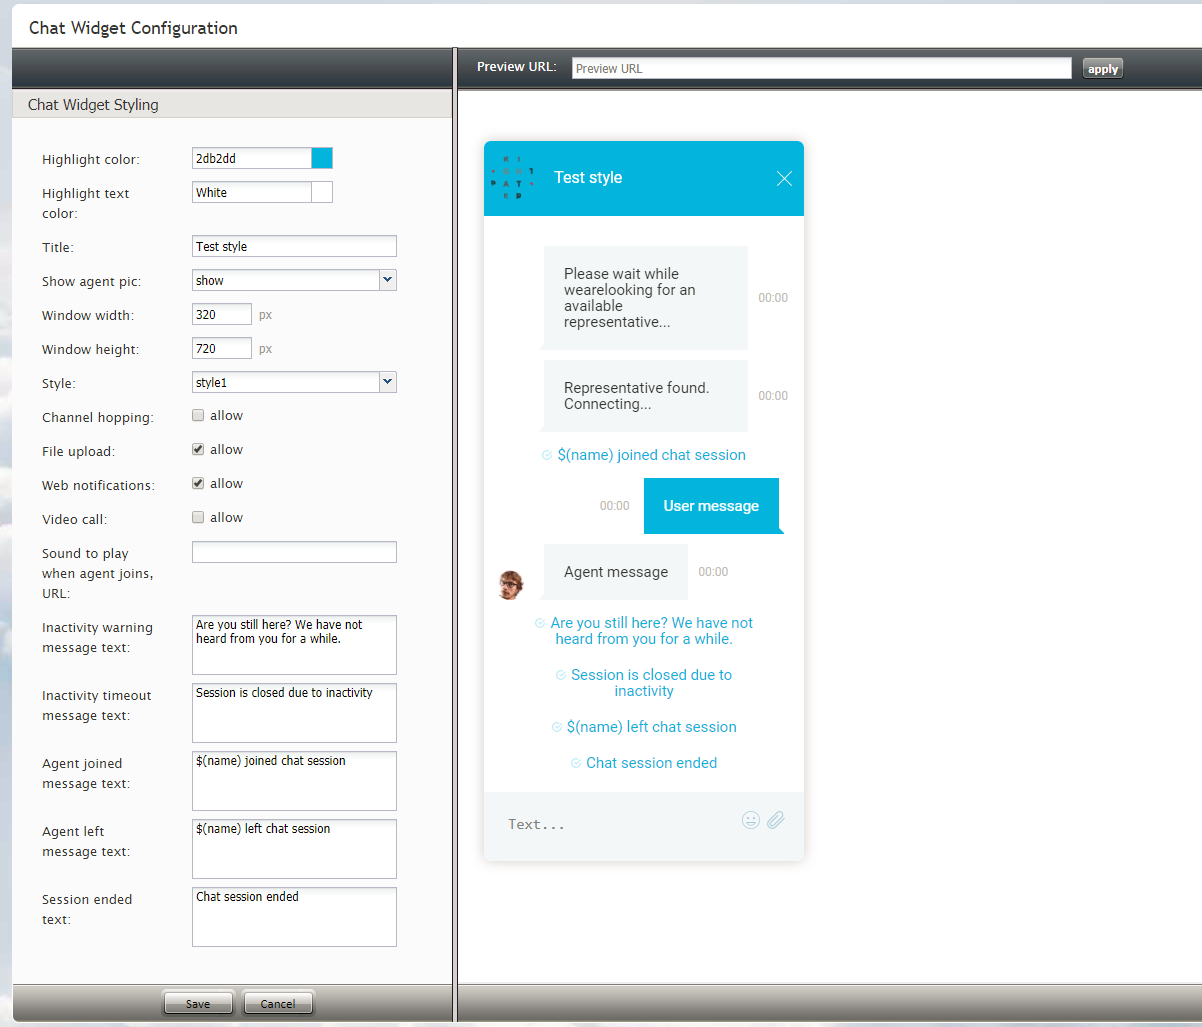Viewport: 1202px width, 1027px height.
Task: Open the Highlight color blue swatch
Action: coord(322,158)
